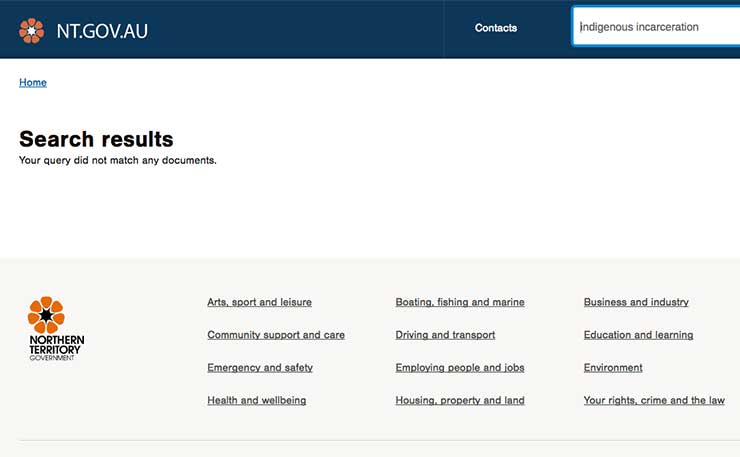Go to Education and learning

638,335
